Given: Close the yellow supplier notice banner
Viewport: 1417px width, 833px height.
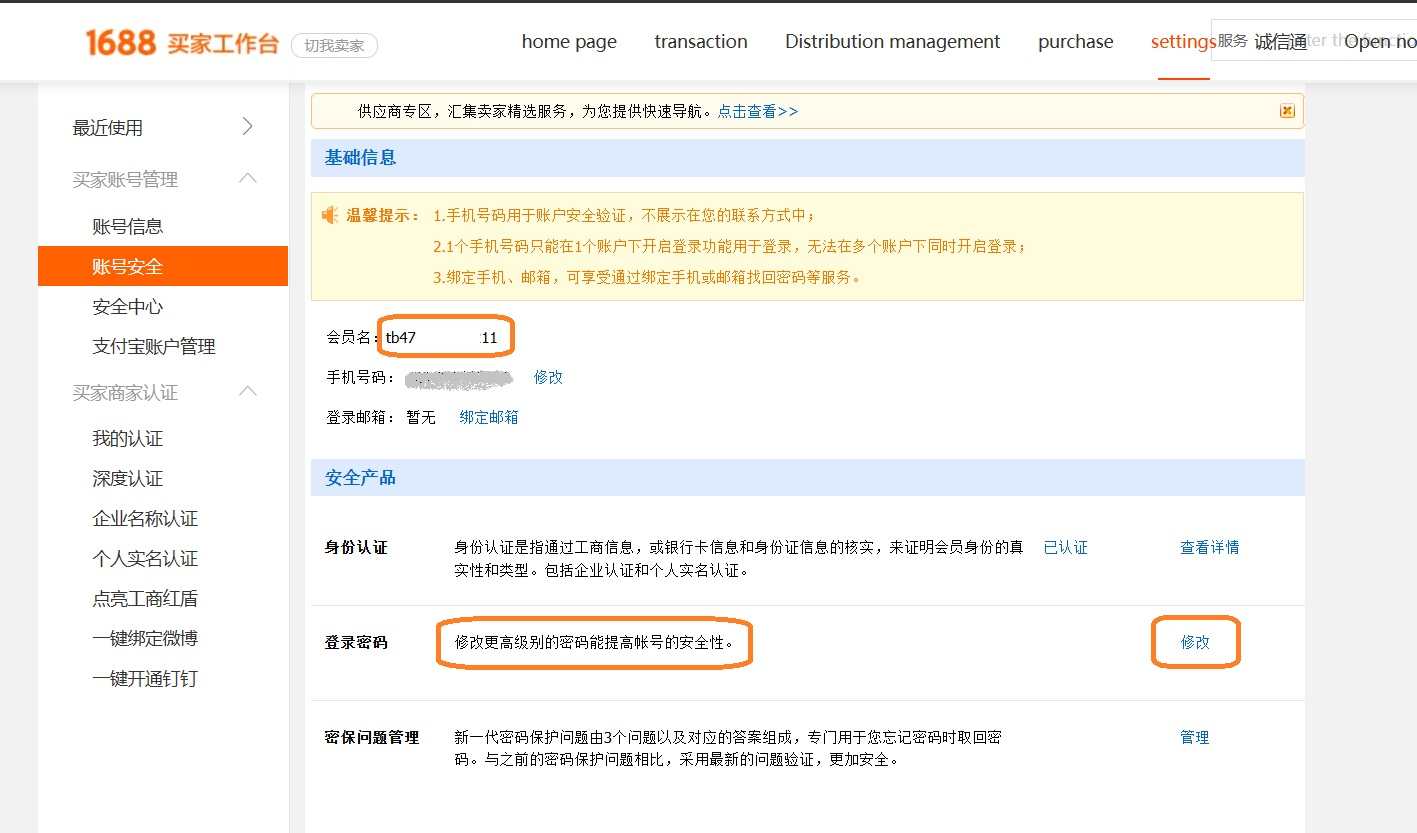Looking at the screenshot, I should 1287,111.
